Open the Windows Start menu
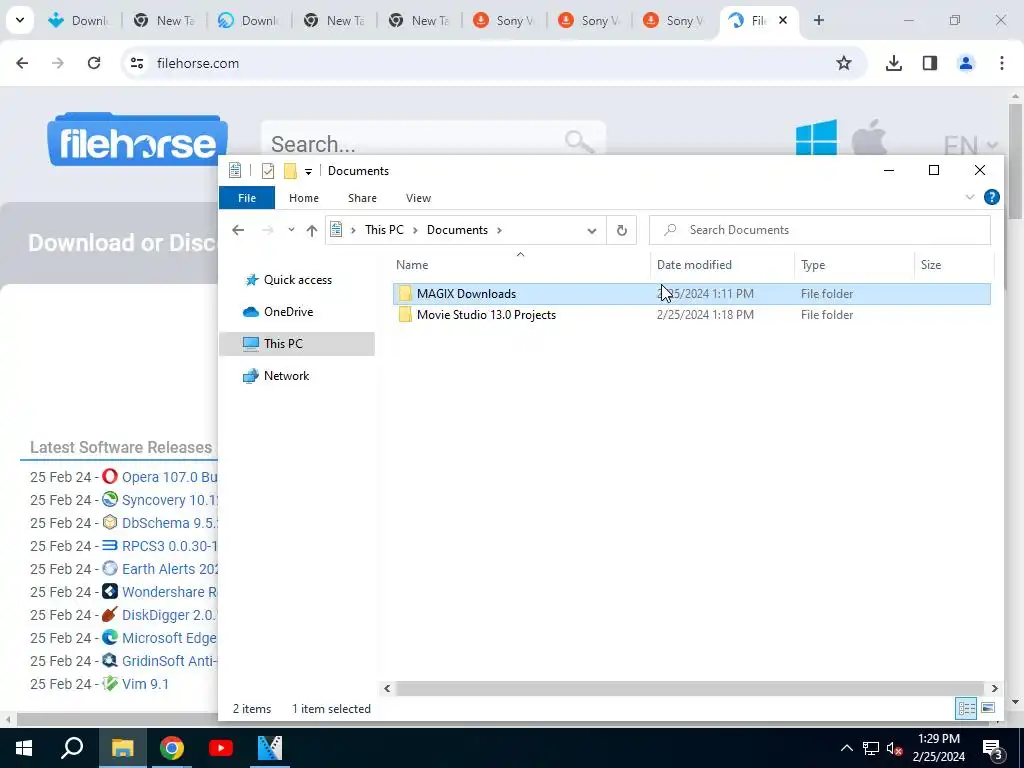The width and height of the screenshot is (1024, 768). pos(24,748)
